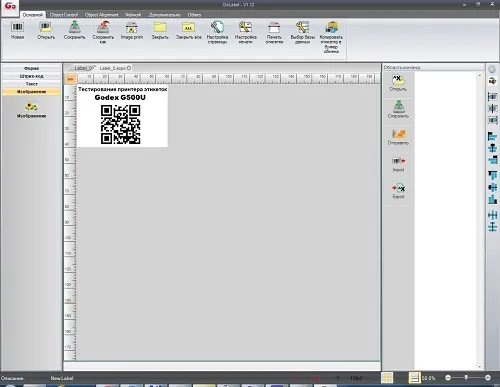The width and height of the screenshot is (500, 387).
Task: Collapse the Изображение object category
Action: coord(31,92)
